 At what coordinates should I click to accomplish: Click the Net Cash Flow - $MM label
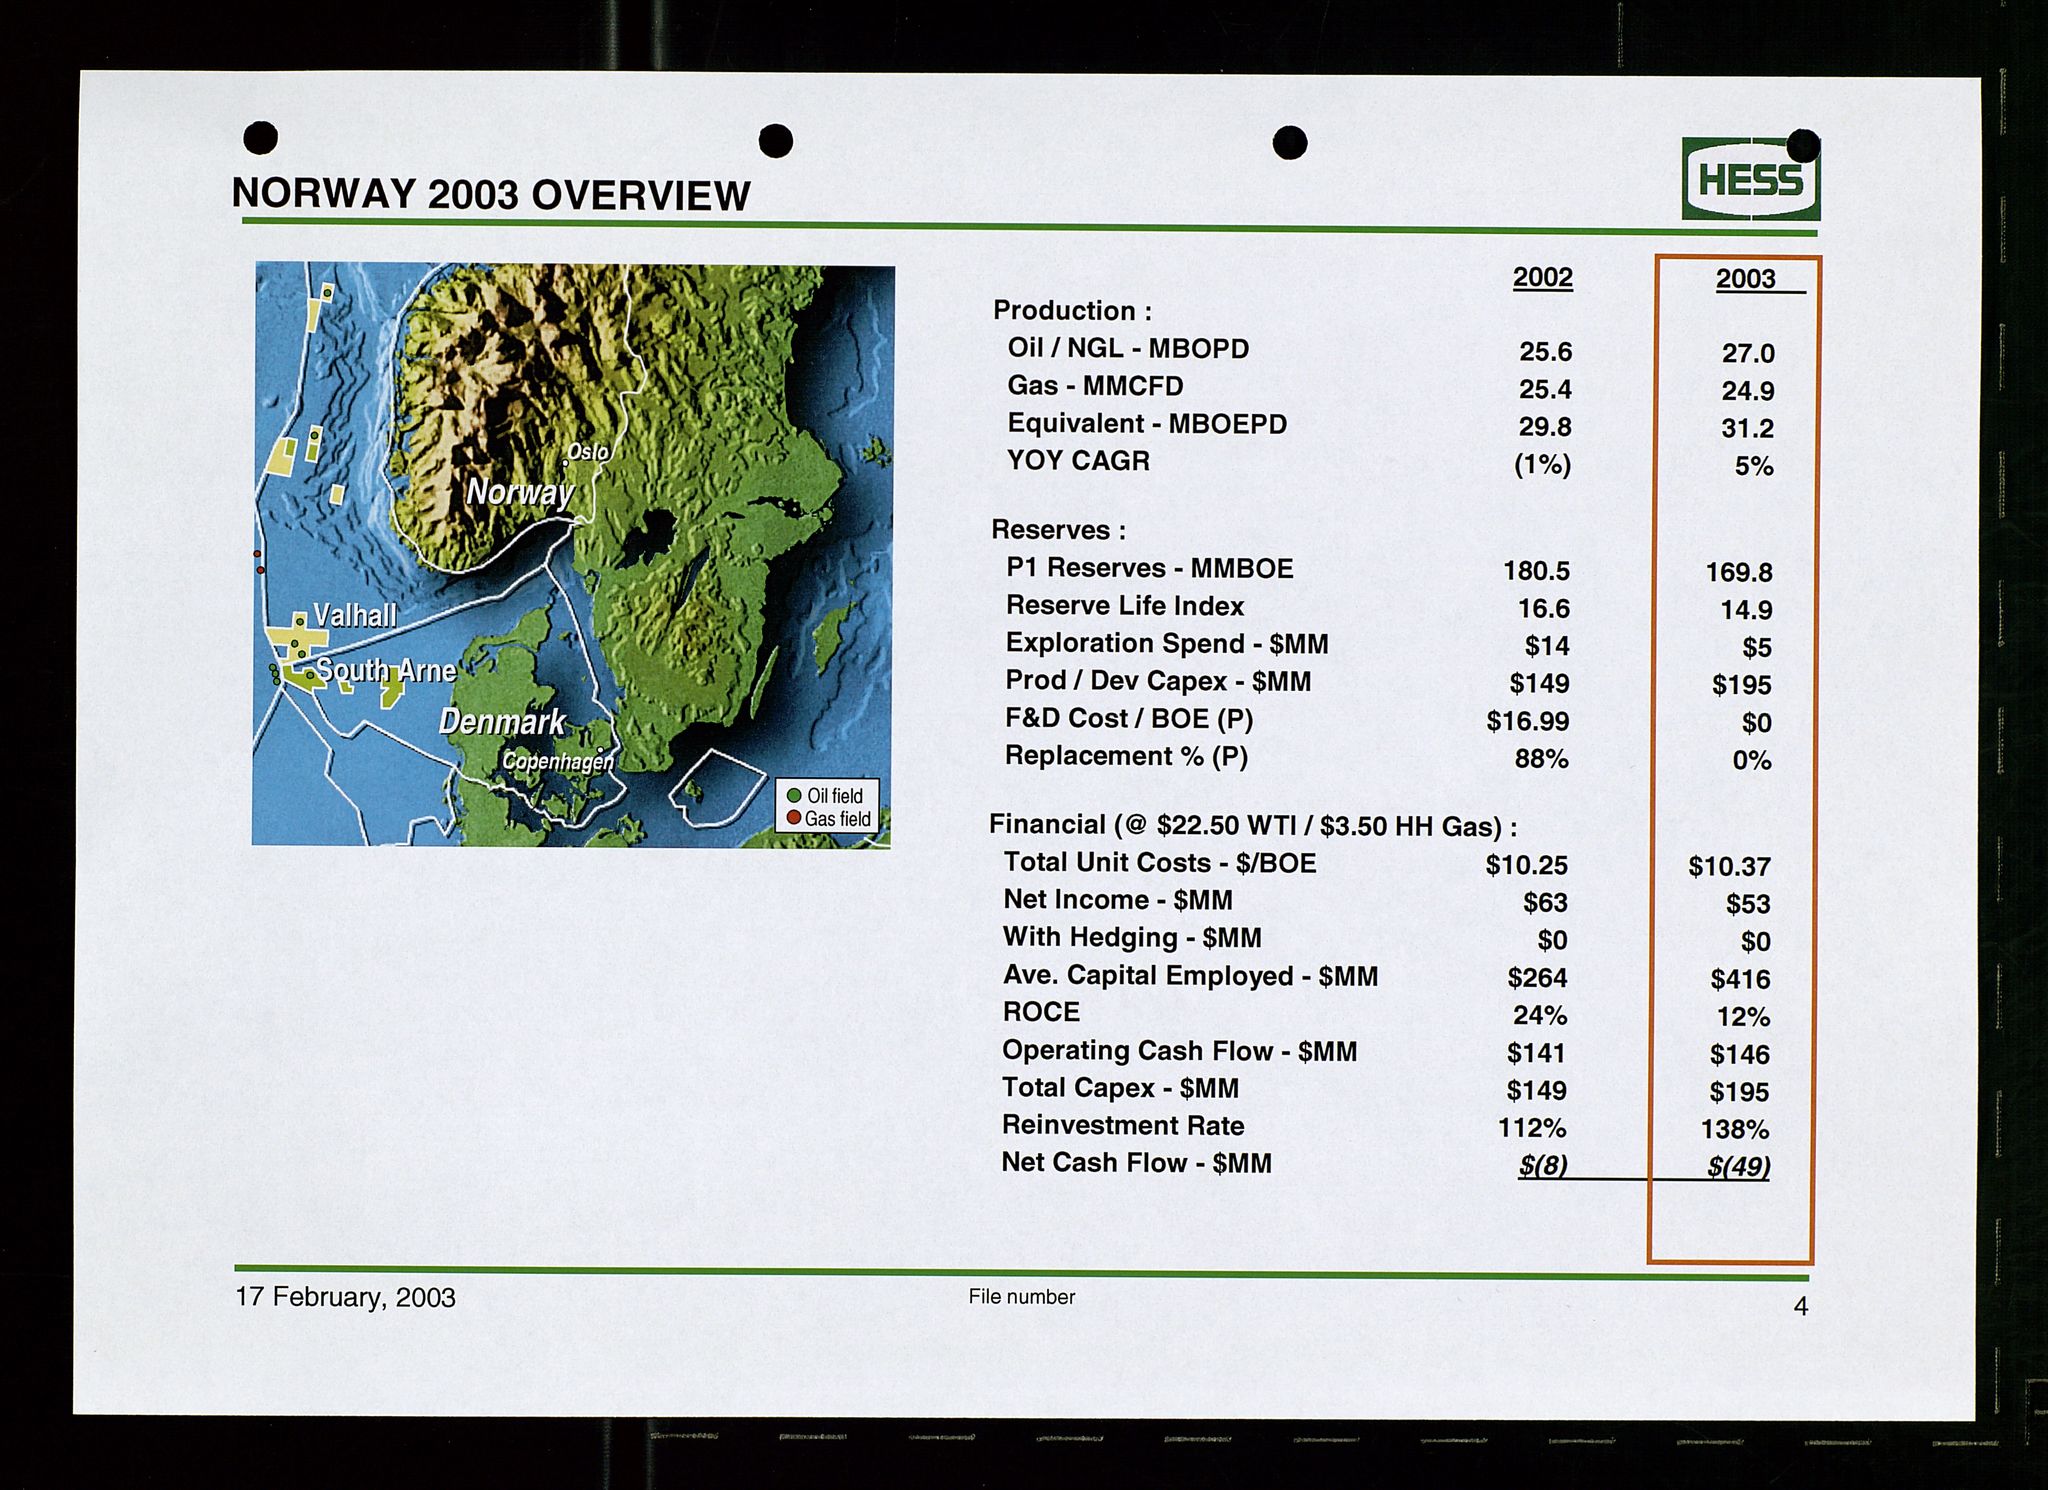(1136, 1163)
